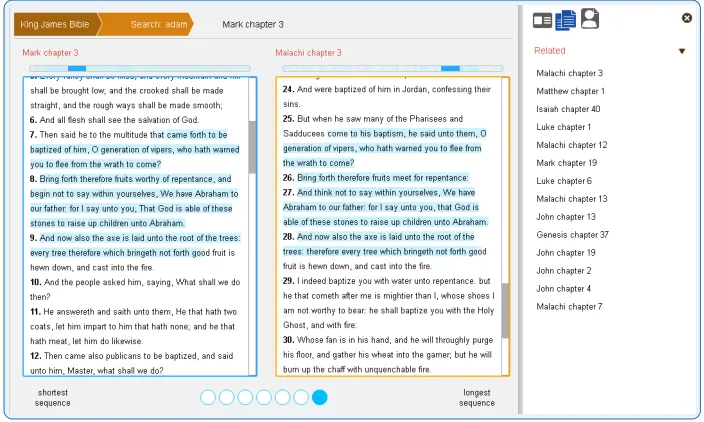Open John chapter 2 related link

click(563, 271)
